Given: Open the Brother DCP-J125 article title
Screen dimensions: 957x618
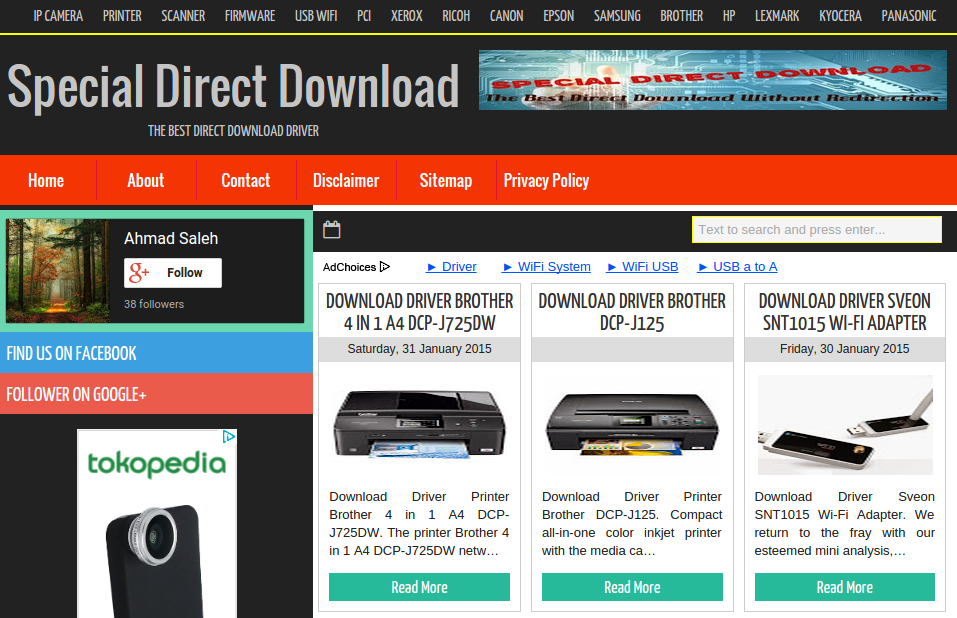Looking at the screenshot, I should (x=632, y=312).
